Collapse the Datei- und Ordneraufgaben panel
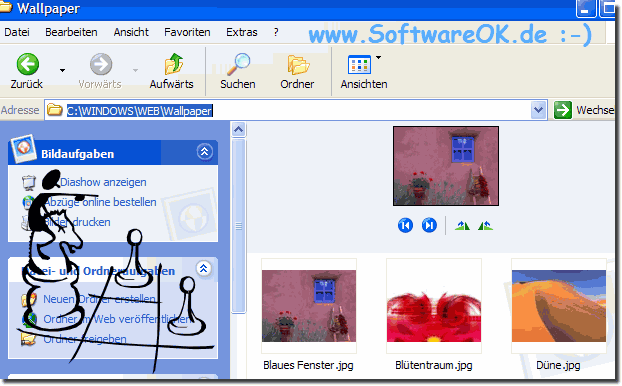The height and width of the screenshot is (386, 622). tap(204, 269)
